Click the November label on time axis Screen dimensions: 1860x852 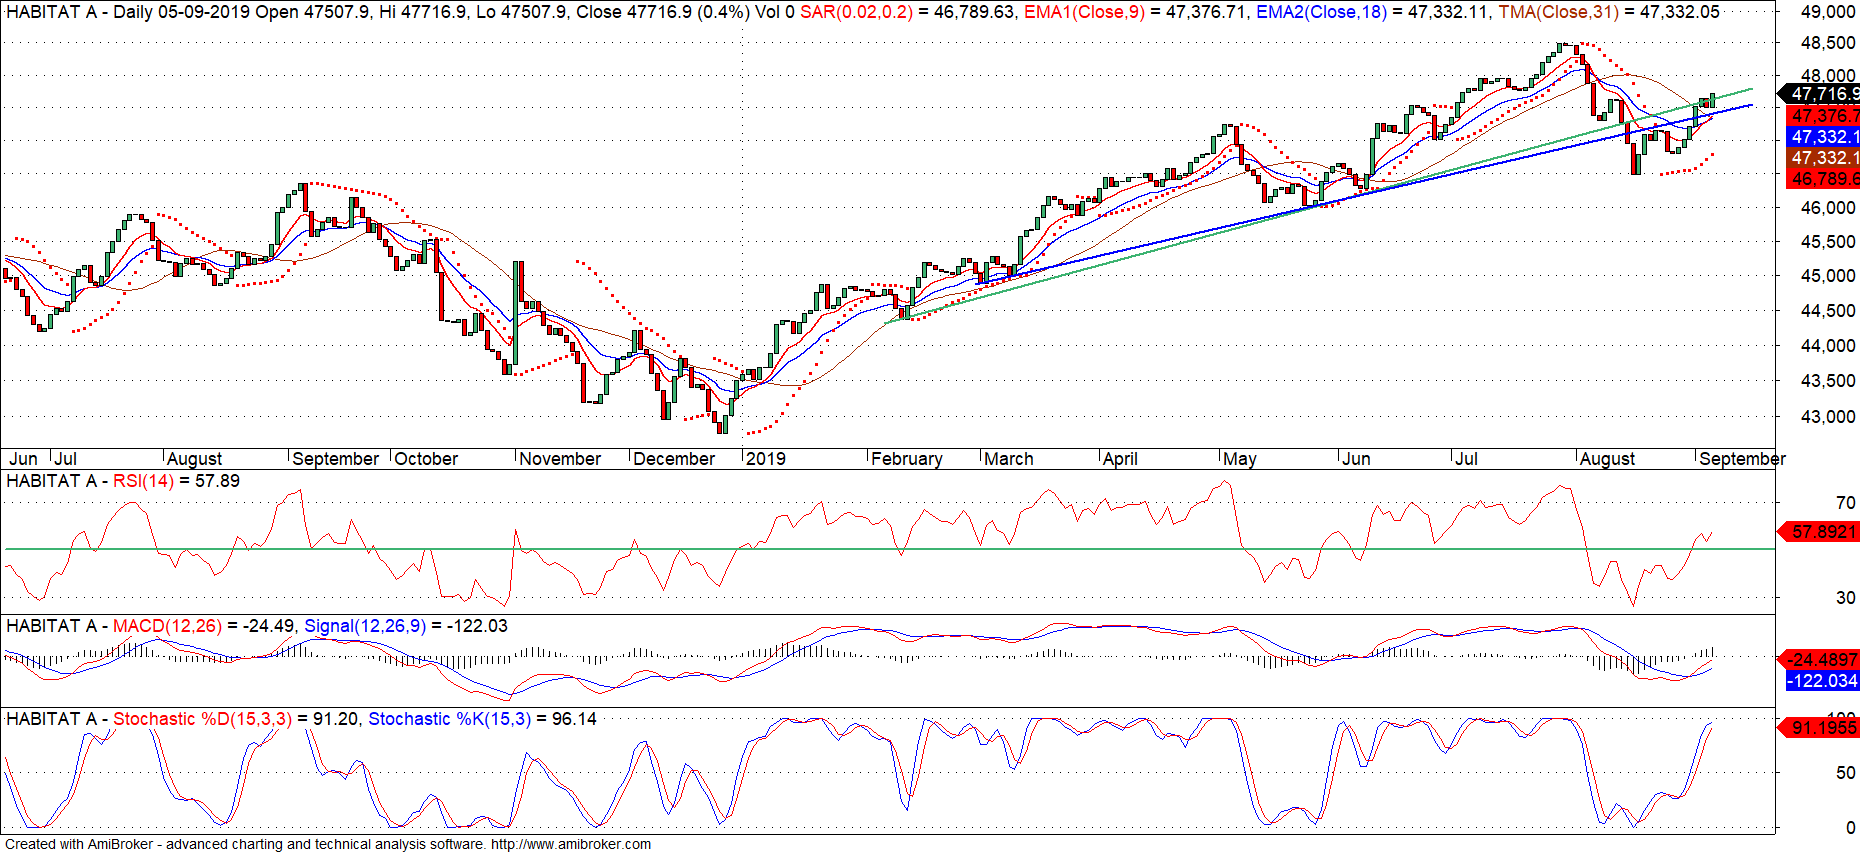(x=560, y=459)
